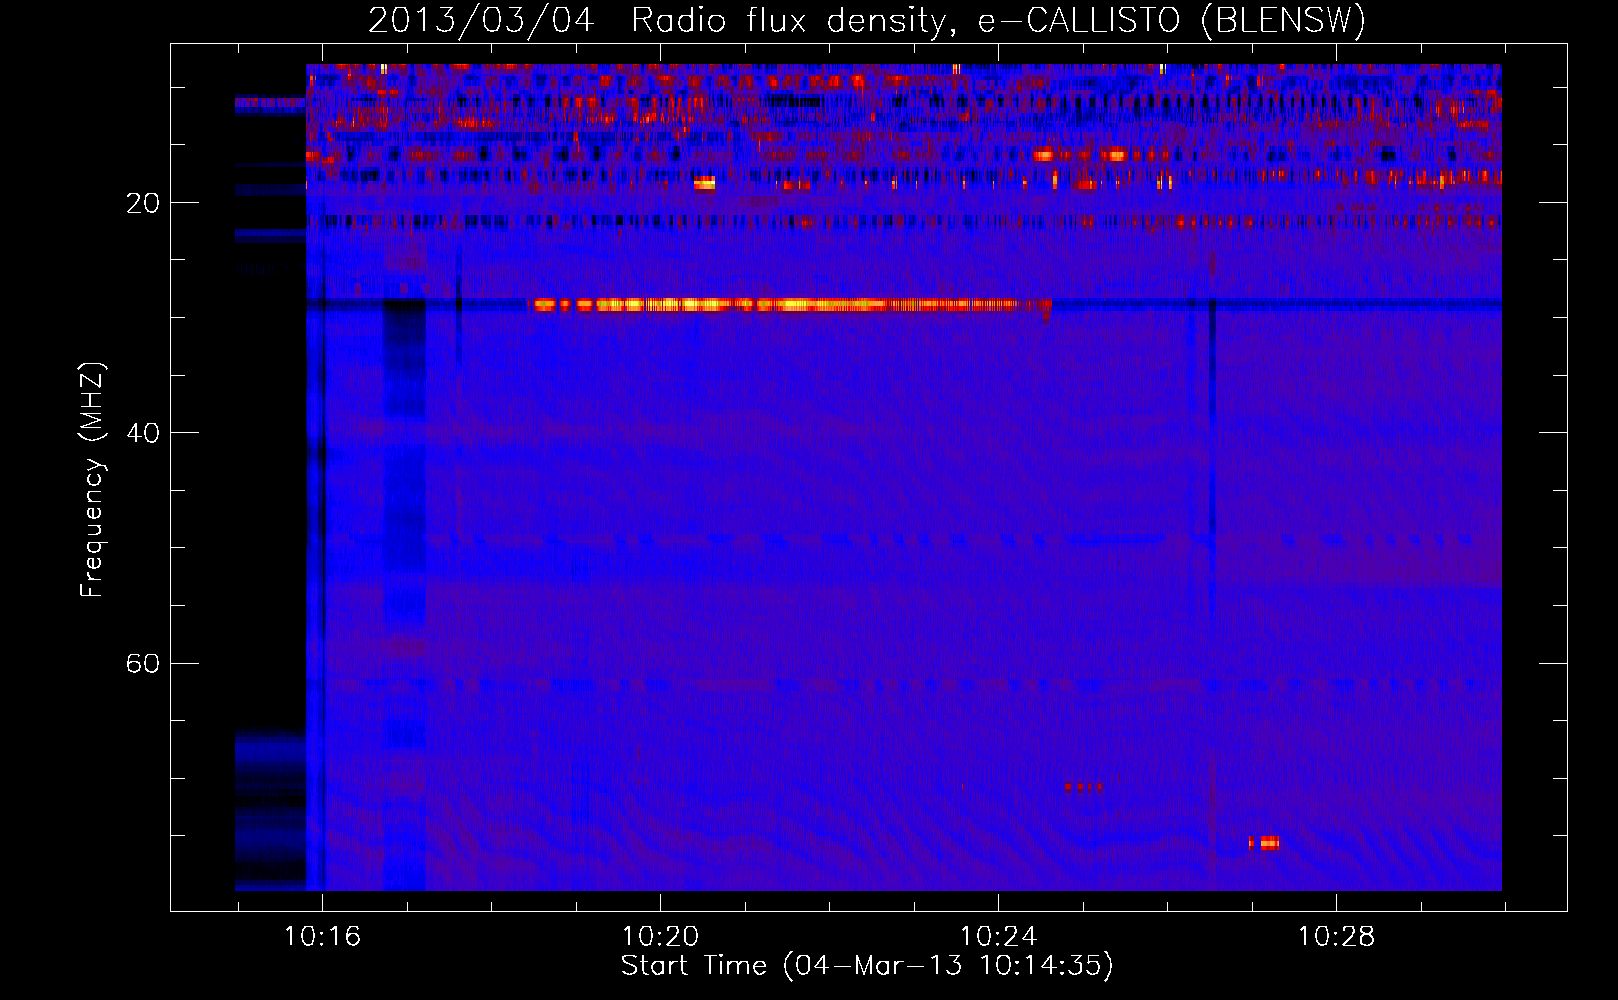This screenshot has width=1618, height=1000.
Task: Click the plot title '2013/03/04 Radio flux density'
Action: coord(867,20)
